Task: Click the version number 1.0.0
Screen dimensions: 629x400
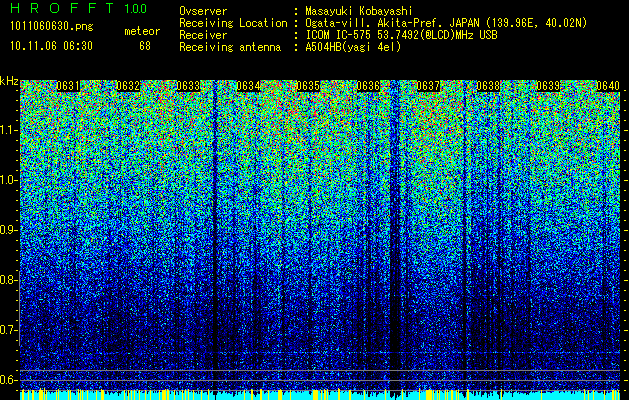Action: point(136,8)
